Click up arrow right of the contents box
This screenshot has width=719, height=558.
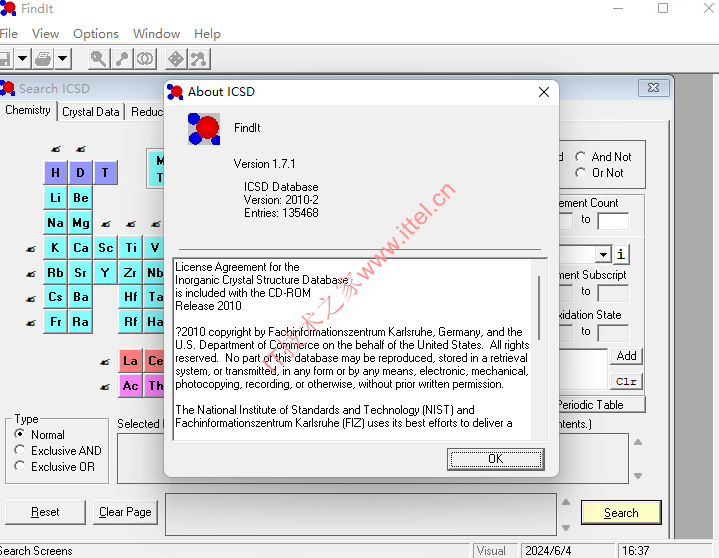click(x=638, y=442)
